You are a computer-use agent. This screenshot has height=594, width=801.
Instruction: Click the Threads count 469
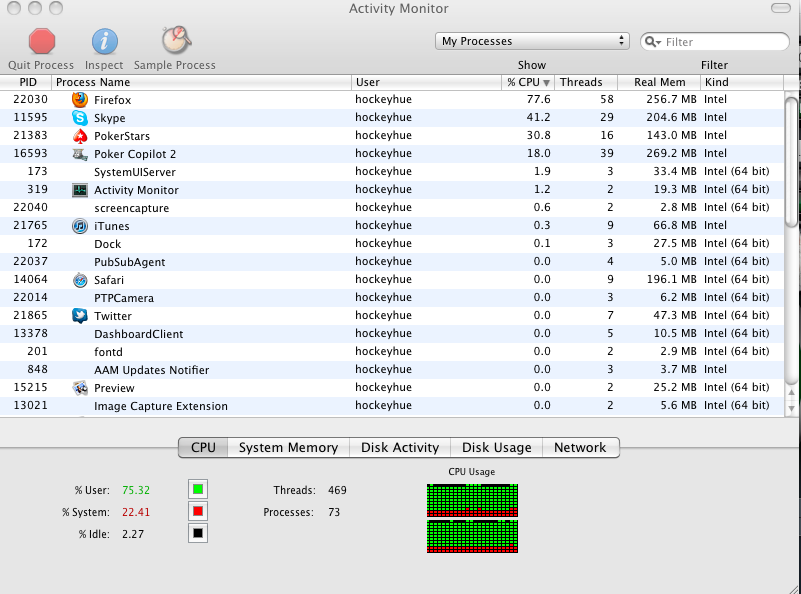tap(337, 490)
